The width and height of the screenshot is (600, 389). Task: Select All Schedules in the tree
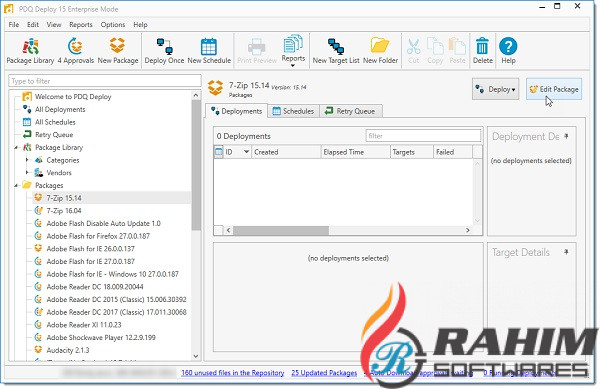coord(55,122)
